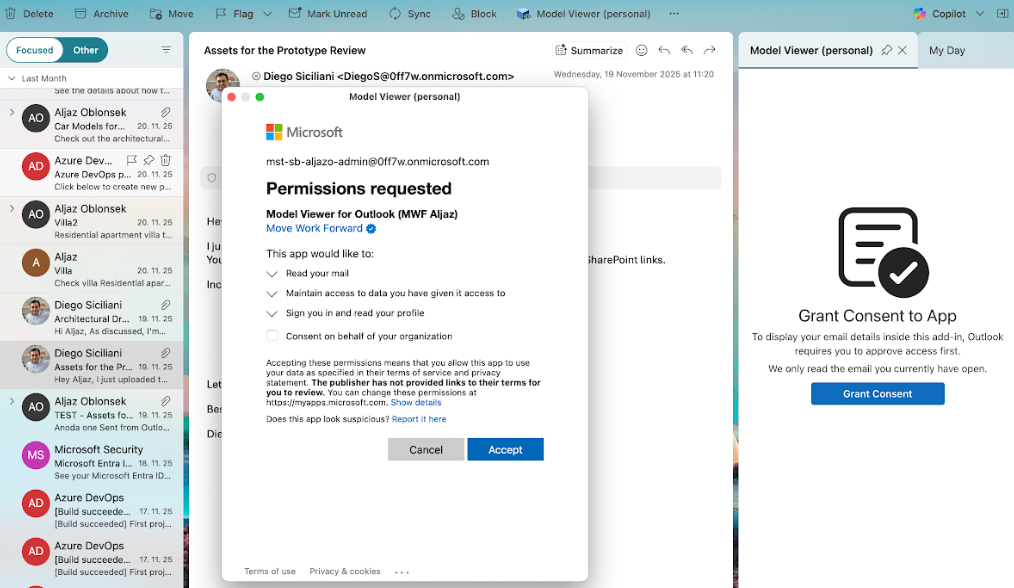Pin the Azure DevOps message in list
The image size is (1014, 588).
pyautogui.click(x=149, y=160)
